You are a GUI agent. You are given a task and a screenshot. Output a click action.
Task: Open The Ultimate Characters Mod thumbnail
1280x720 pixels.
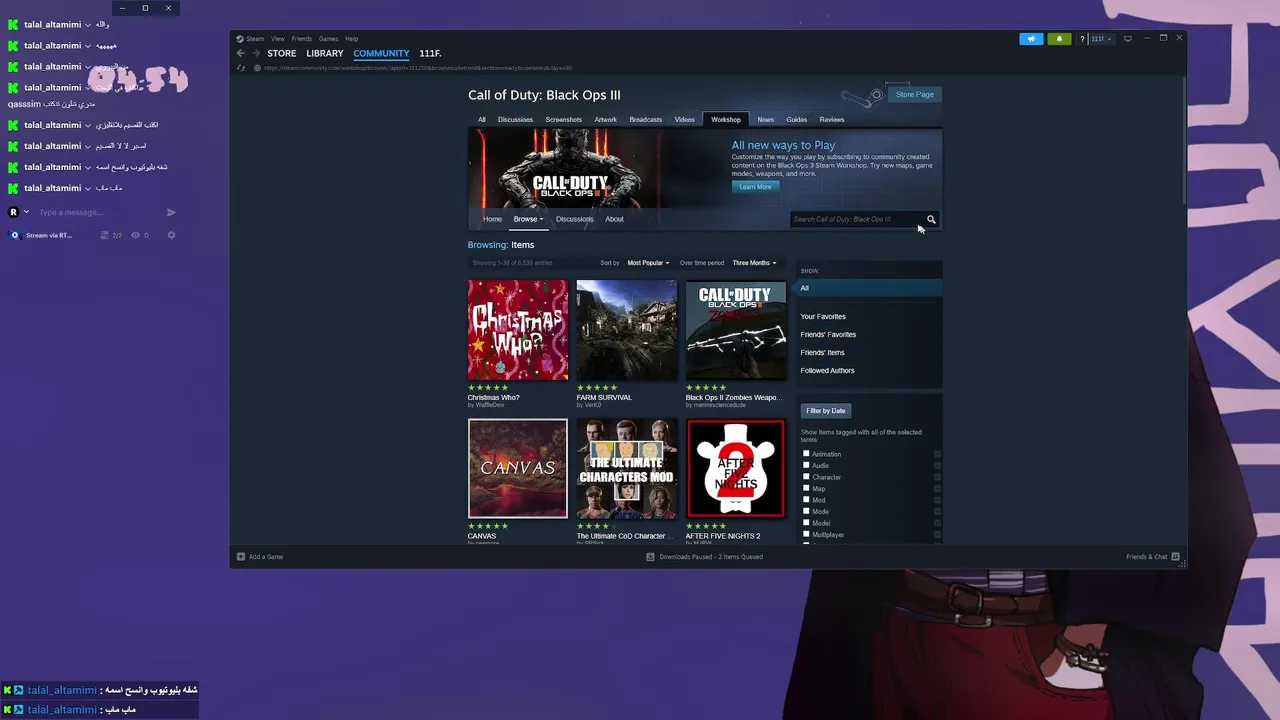coord(627,469)
